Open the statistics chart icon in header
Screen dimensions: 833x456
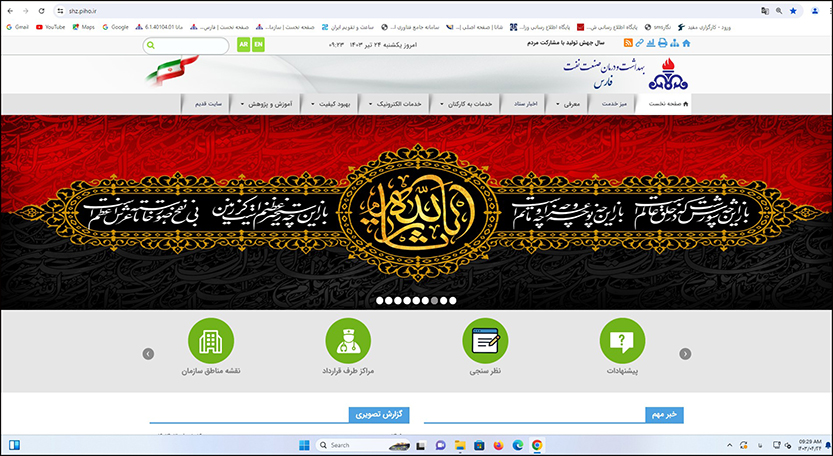coord(651,43)
